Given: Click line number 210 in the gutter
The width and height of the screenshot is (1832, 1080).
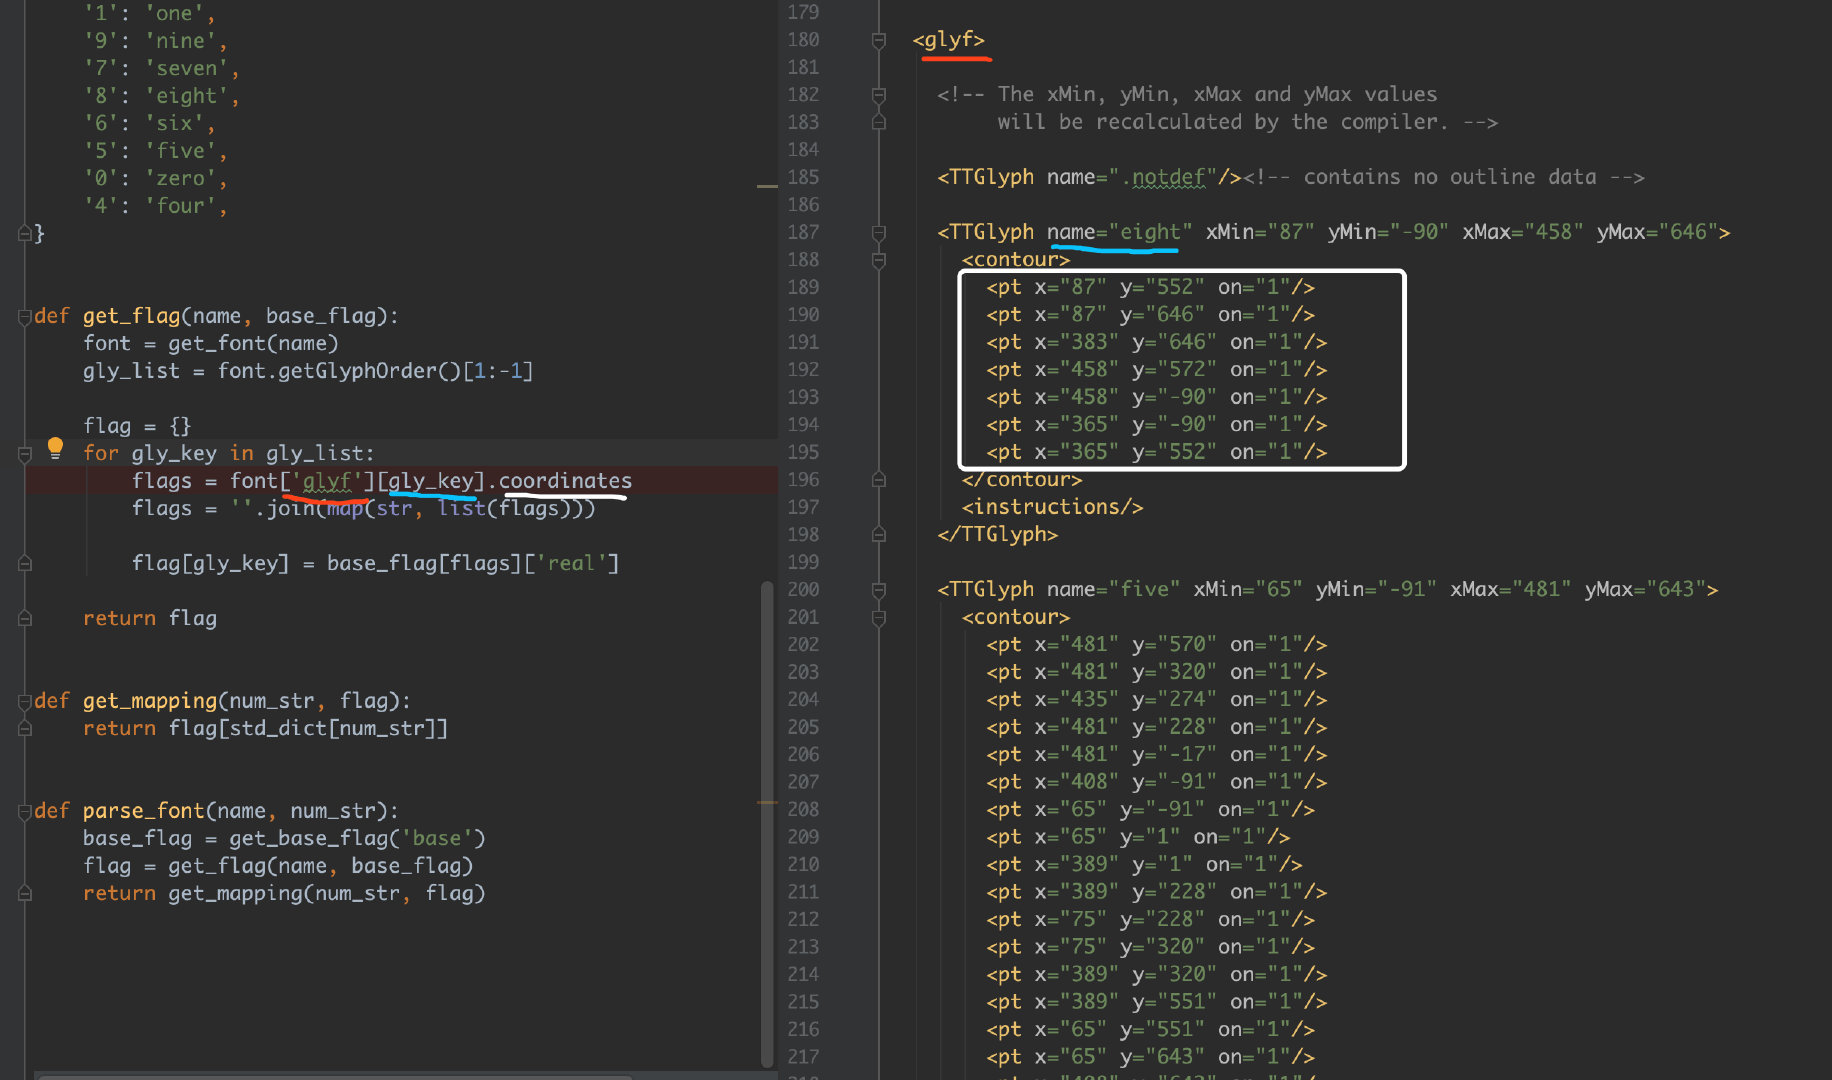Looking at the screenshot, I should tap(803, 865).
